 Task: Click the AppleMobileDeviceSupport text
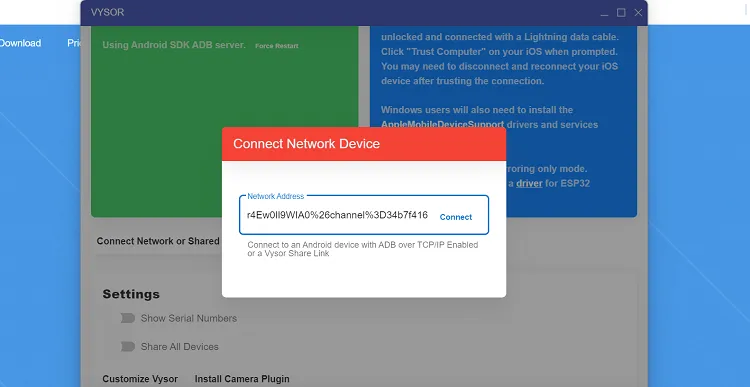442,125
